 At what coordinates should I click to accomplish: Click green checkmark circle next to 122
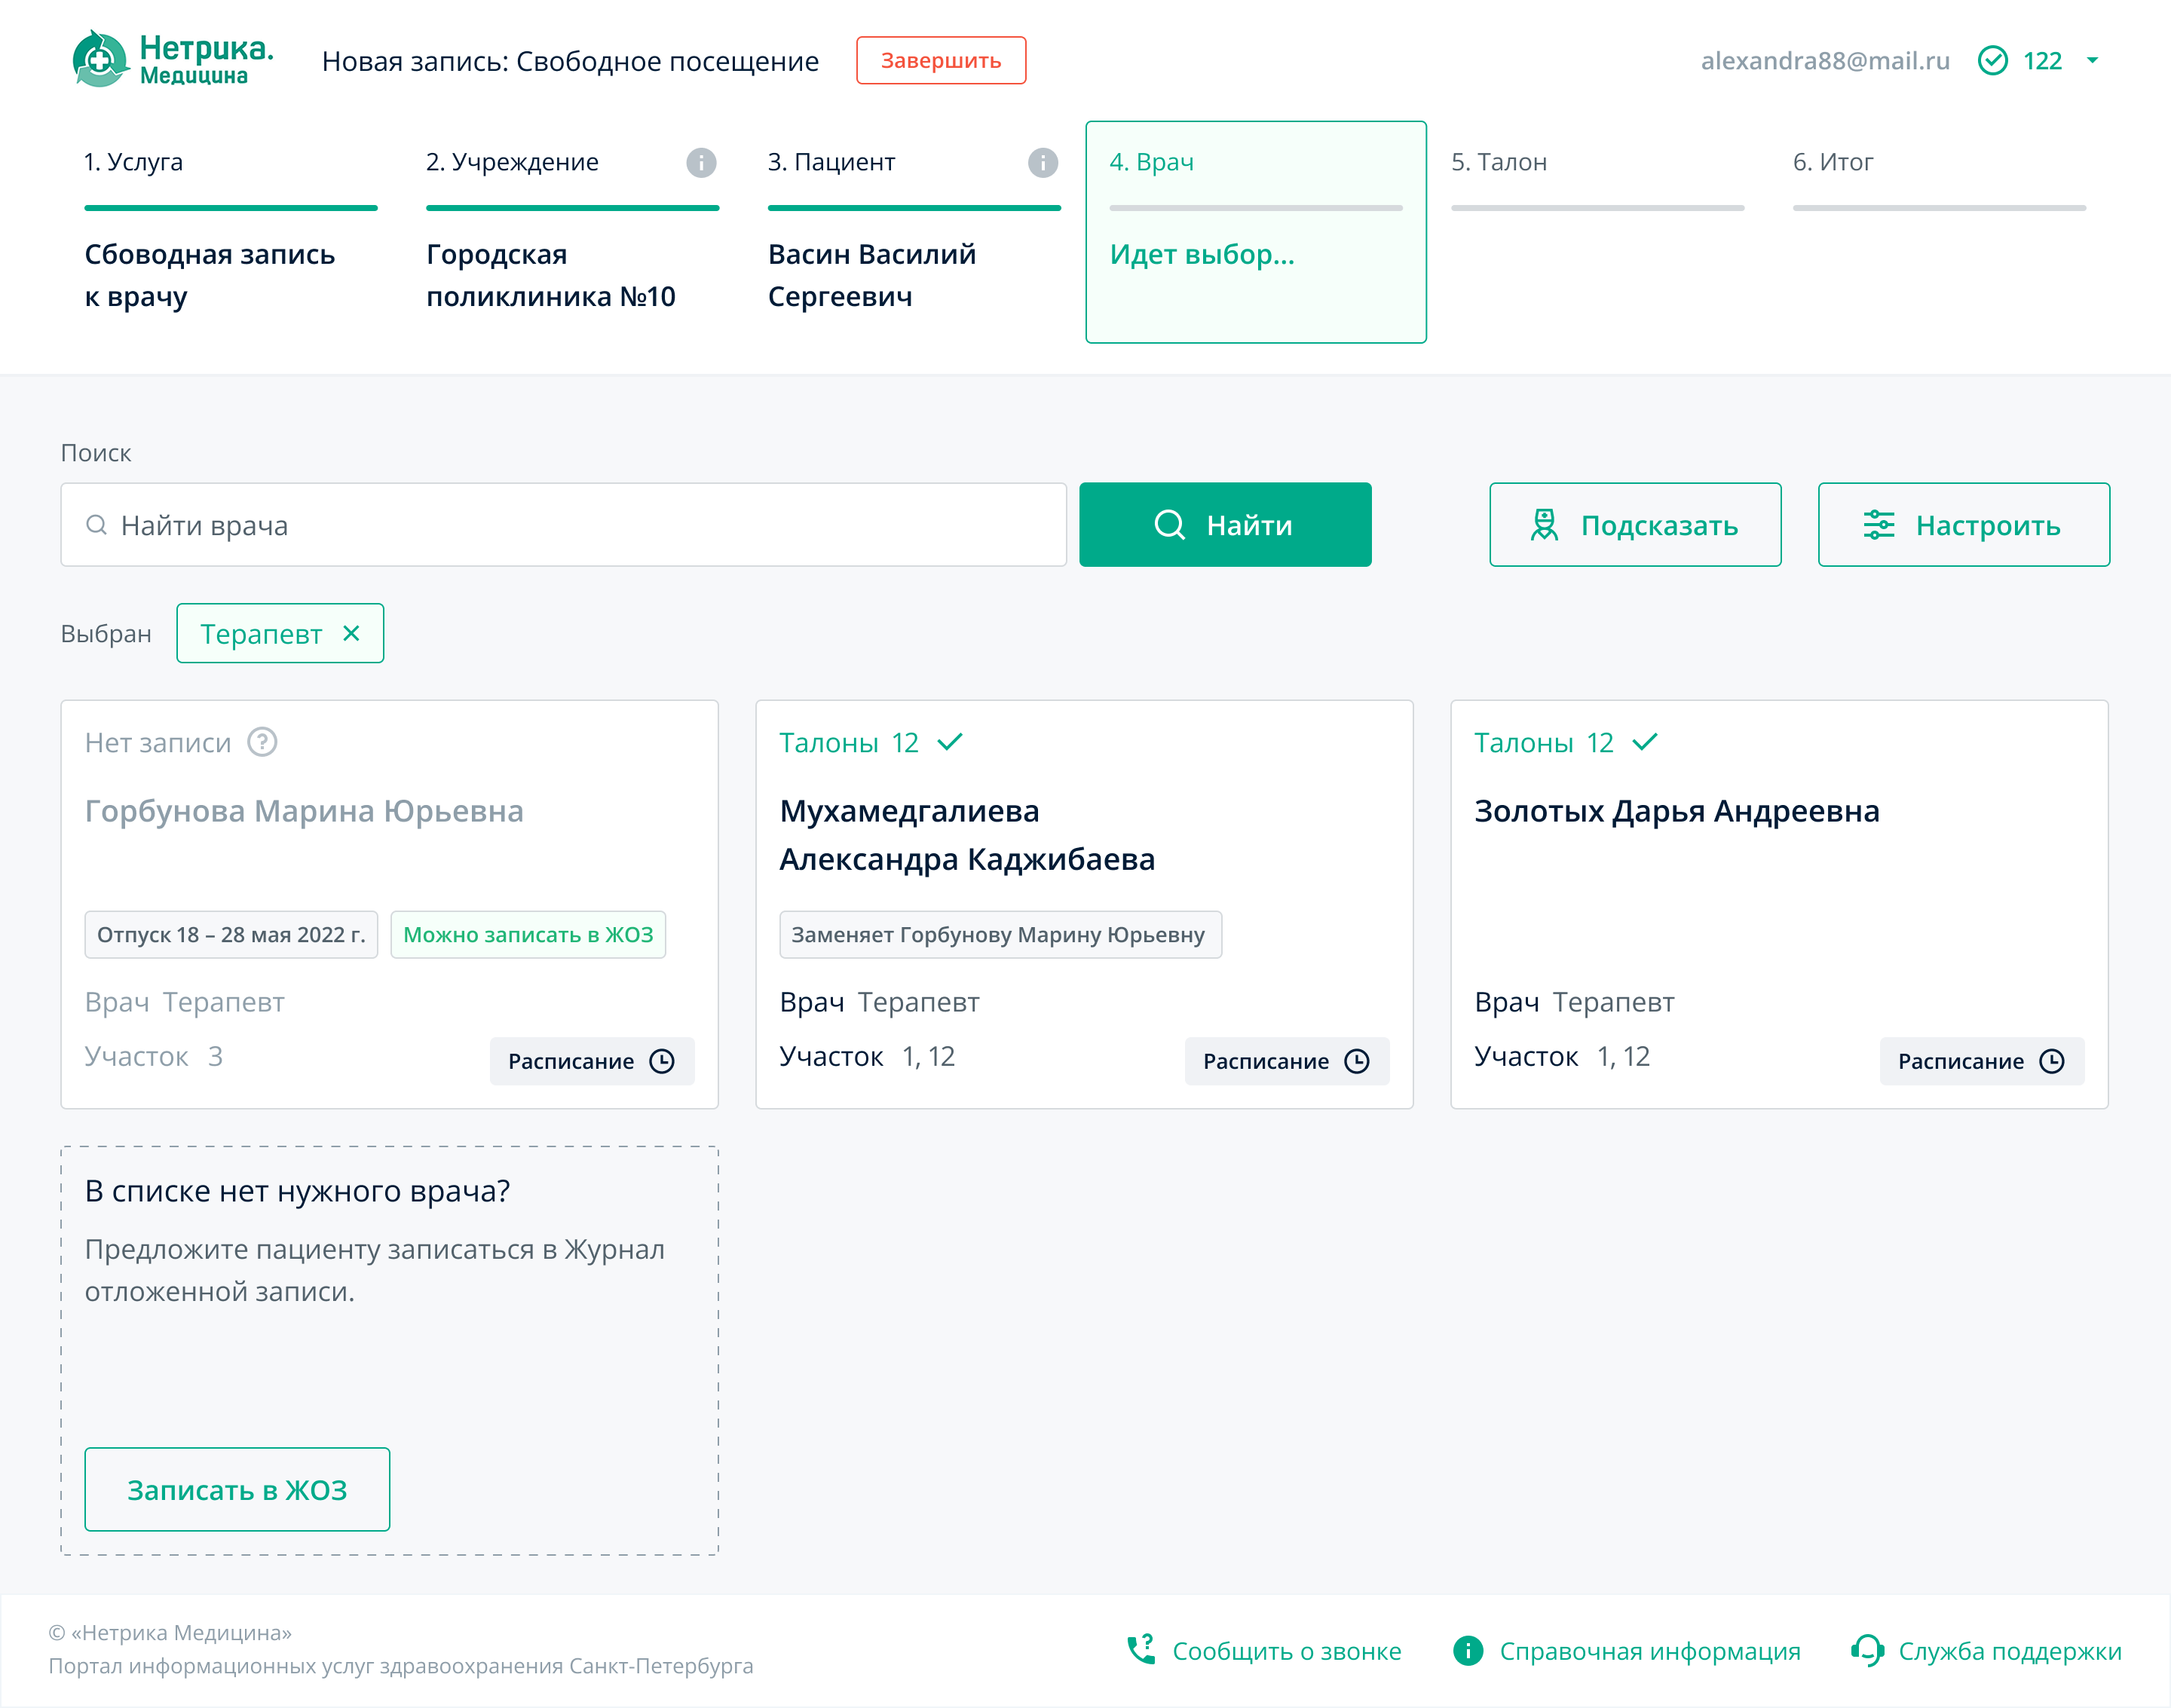point(1992,61)
